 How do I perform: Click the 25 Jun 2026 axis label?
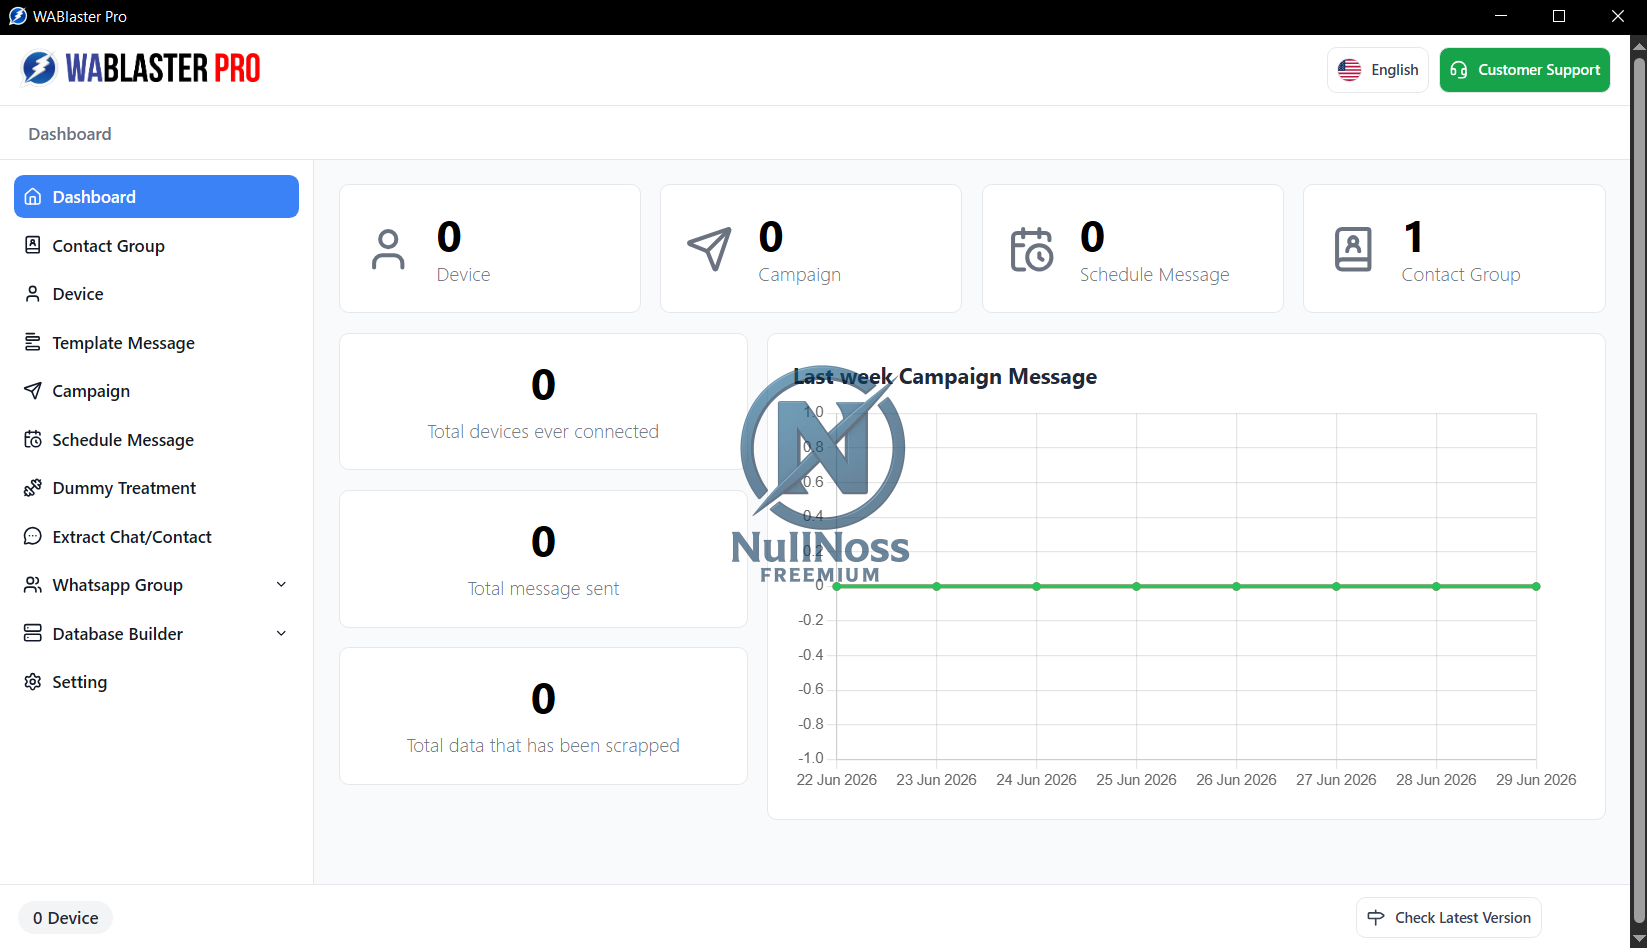point(1136,780)
